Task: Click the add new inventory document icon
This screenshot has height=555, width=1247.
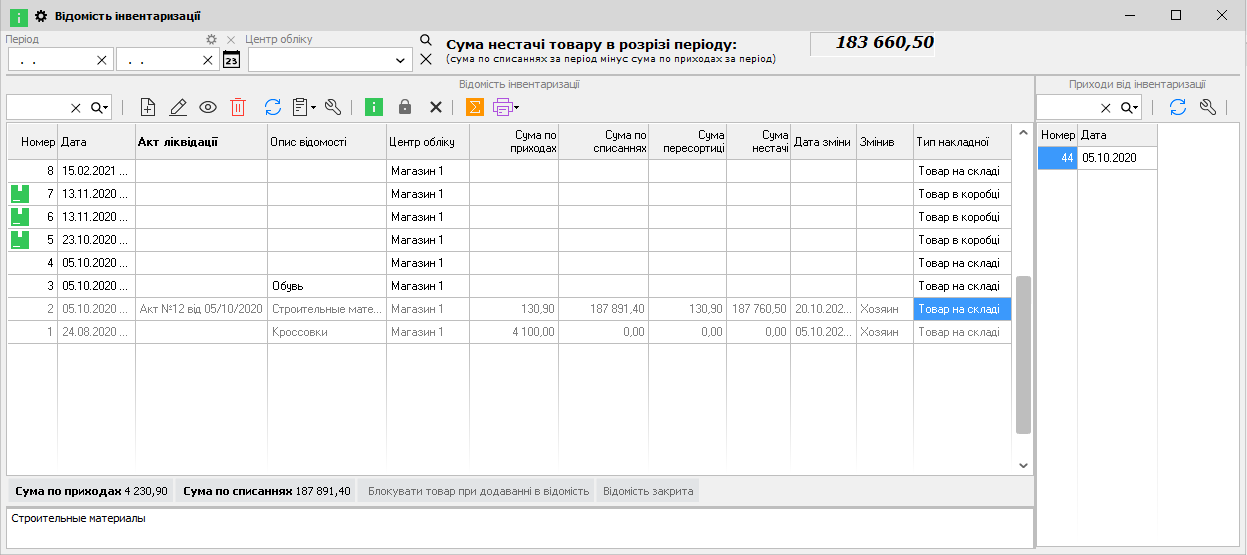Action: [x=148, y=107]
